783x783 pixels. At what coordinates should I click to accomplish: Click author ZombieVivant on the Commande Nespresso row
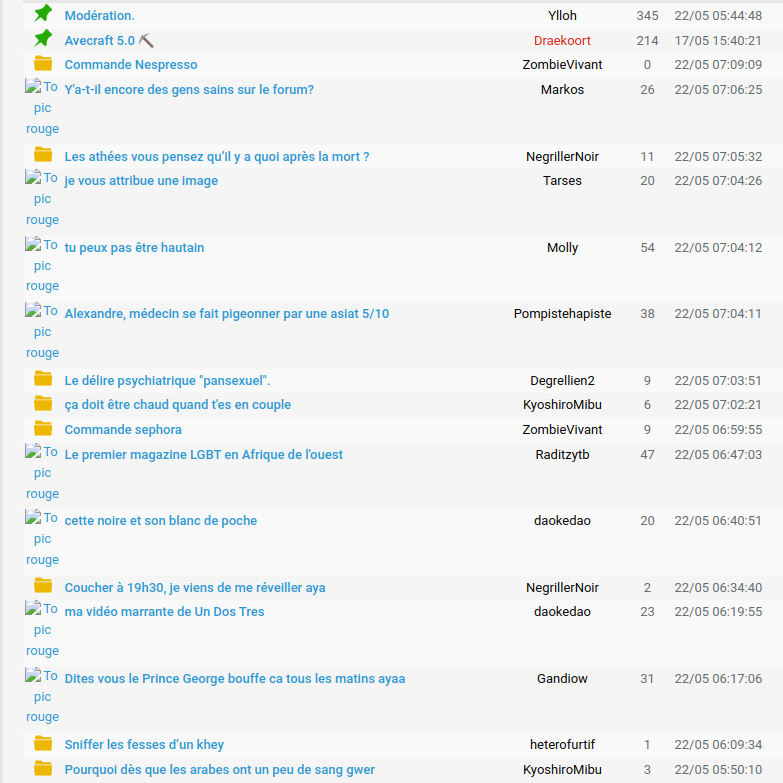point(562,65)
